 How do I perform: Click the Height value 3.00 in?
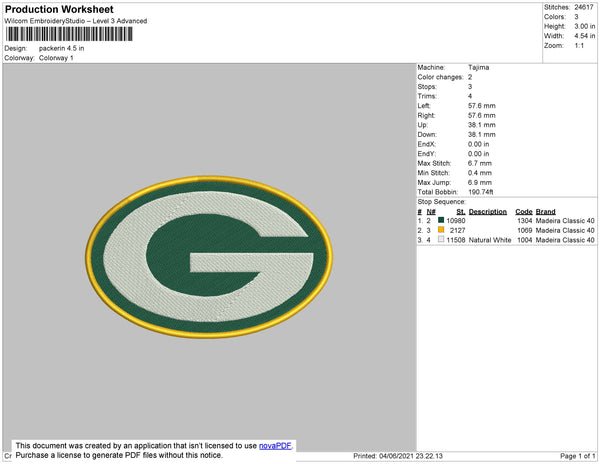[584, 26]
